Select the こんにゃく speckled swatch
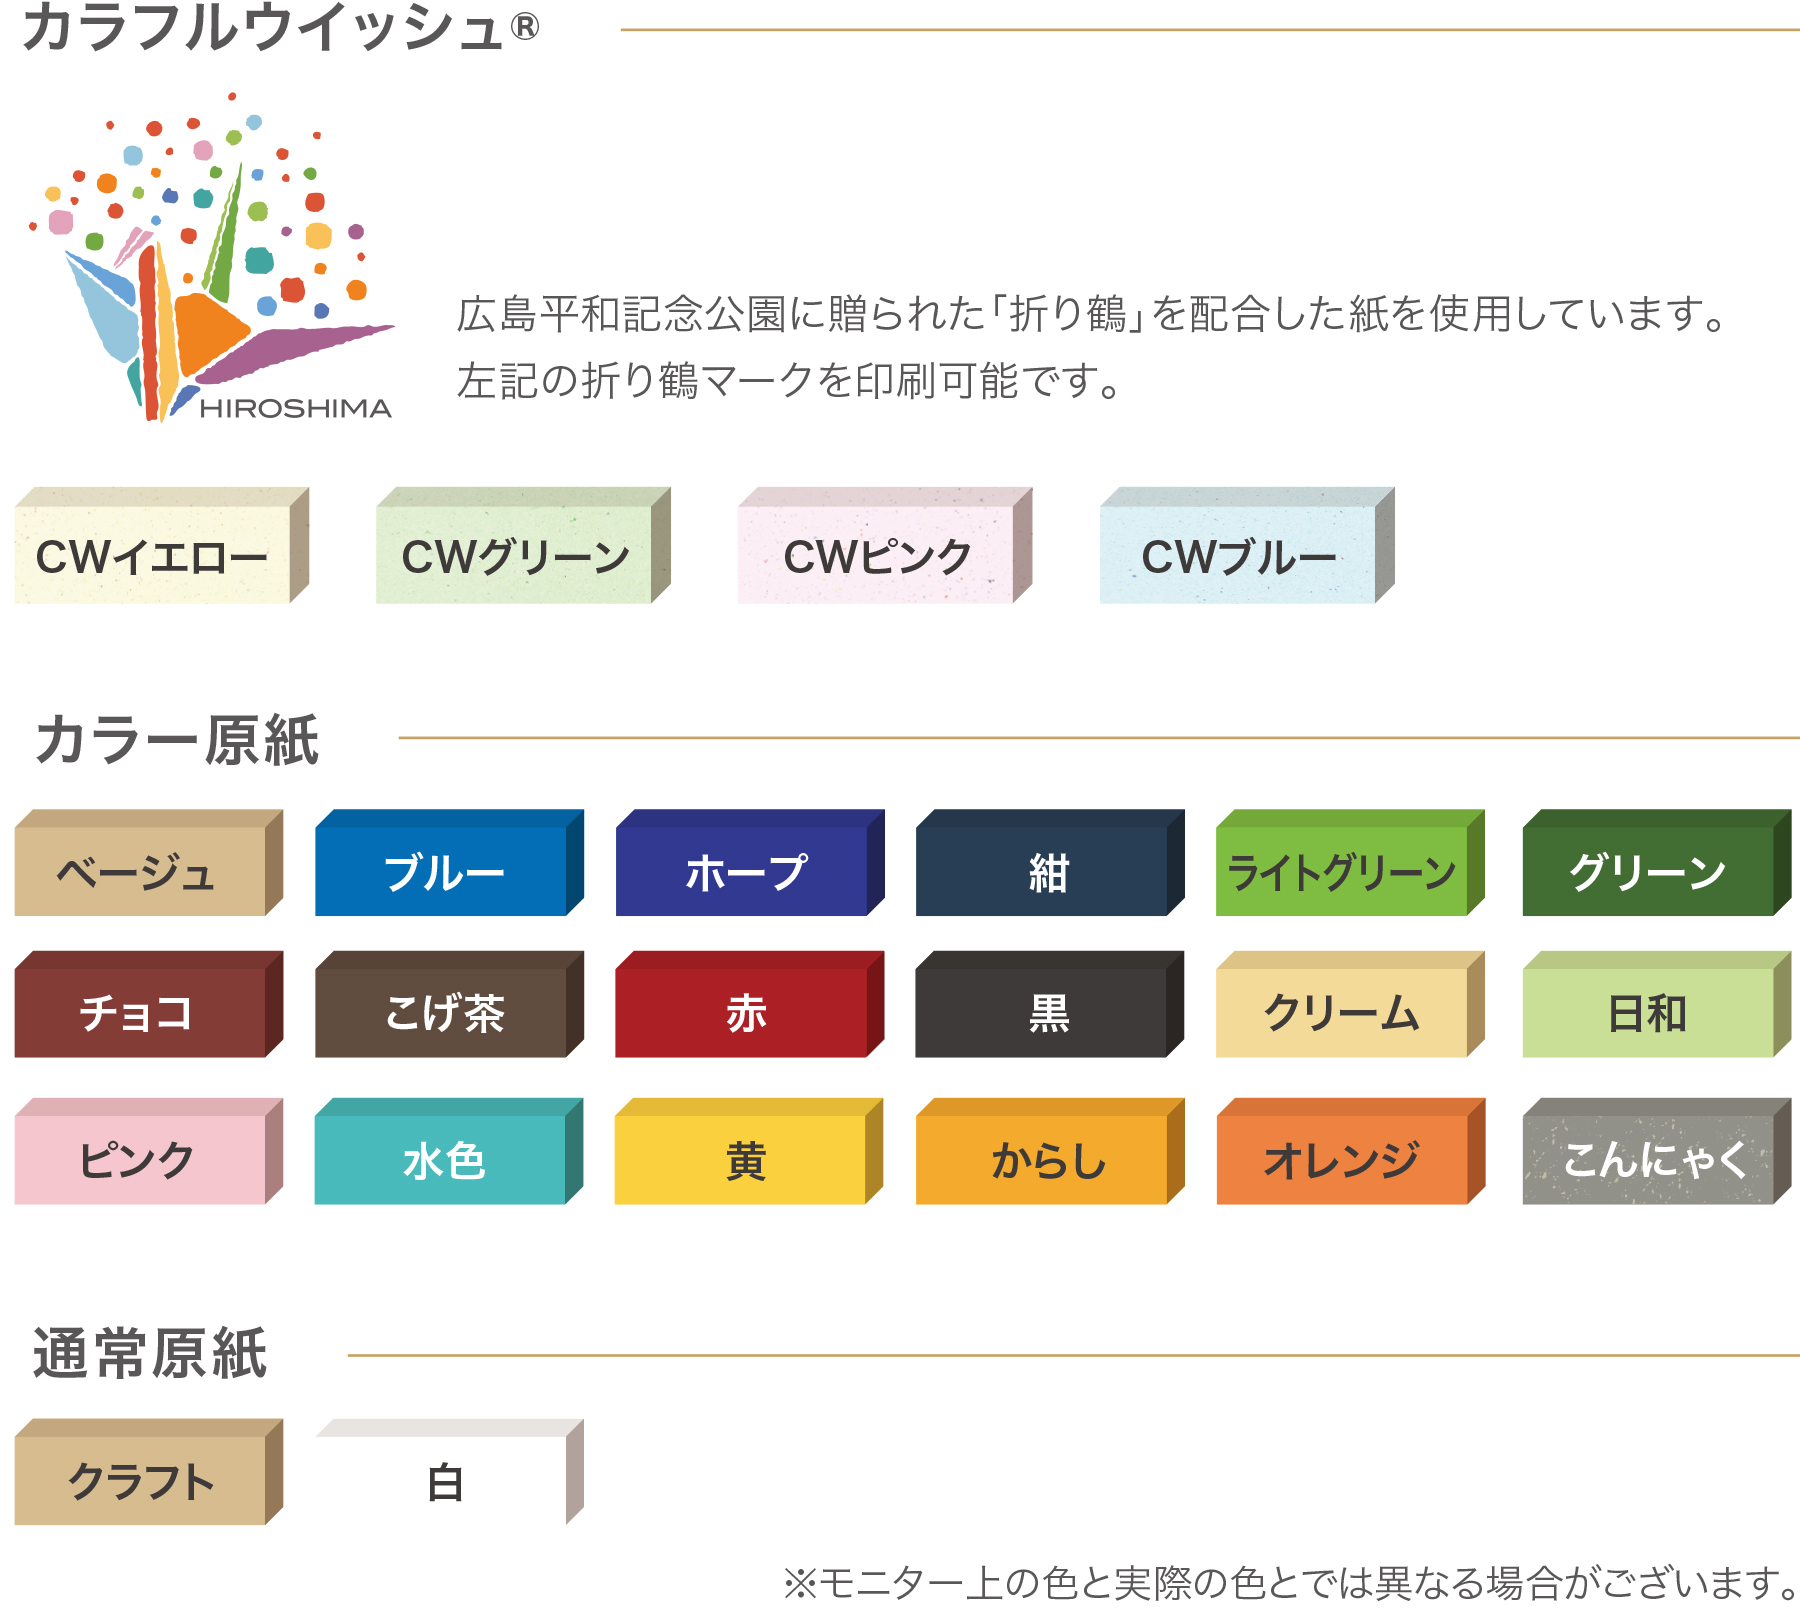Viewport: 1800px width, 1620px height. [1657, 1151]
